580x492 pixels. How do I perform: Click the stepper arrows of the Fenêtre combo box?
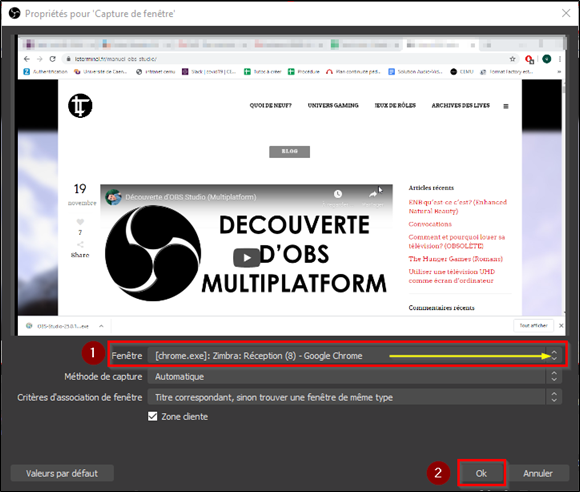(x=554, y=355)
